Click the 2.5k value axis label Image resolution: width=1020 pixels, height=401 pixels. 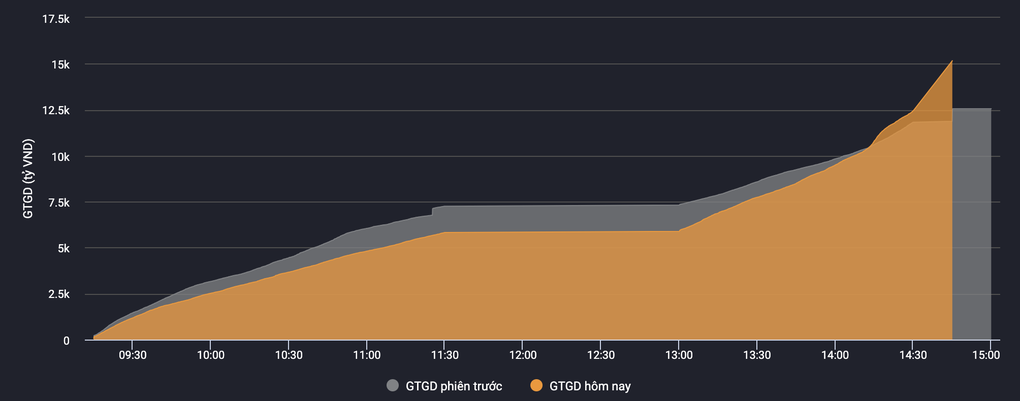click(x=57, y=295)
